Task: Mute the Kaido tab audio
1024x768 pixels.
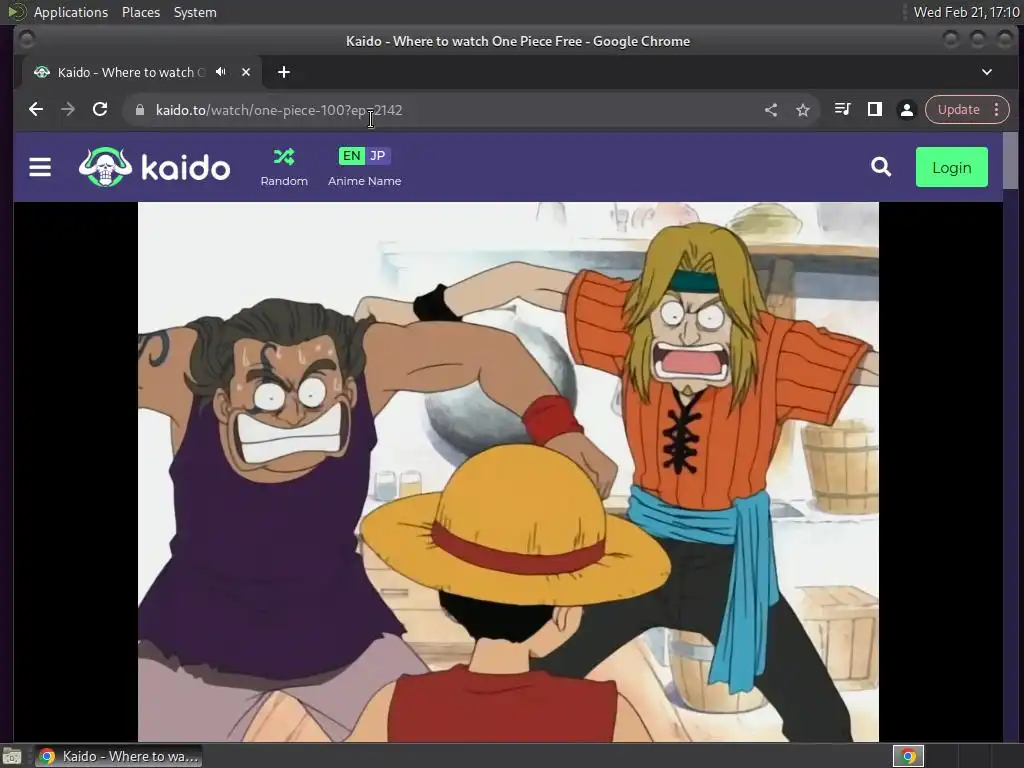Action: pos(221,72)
